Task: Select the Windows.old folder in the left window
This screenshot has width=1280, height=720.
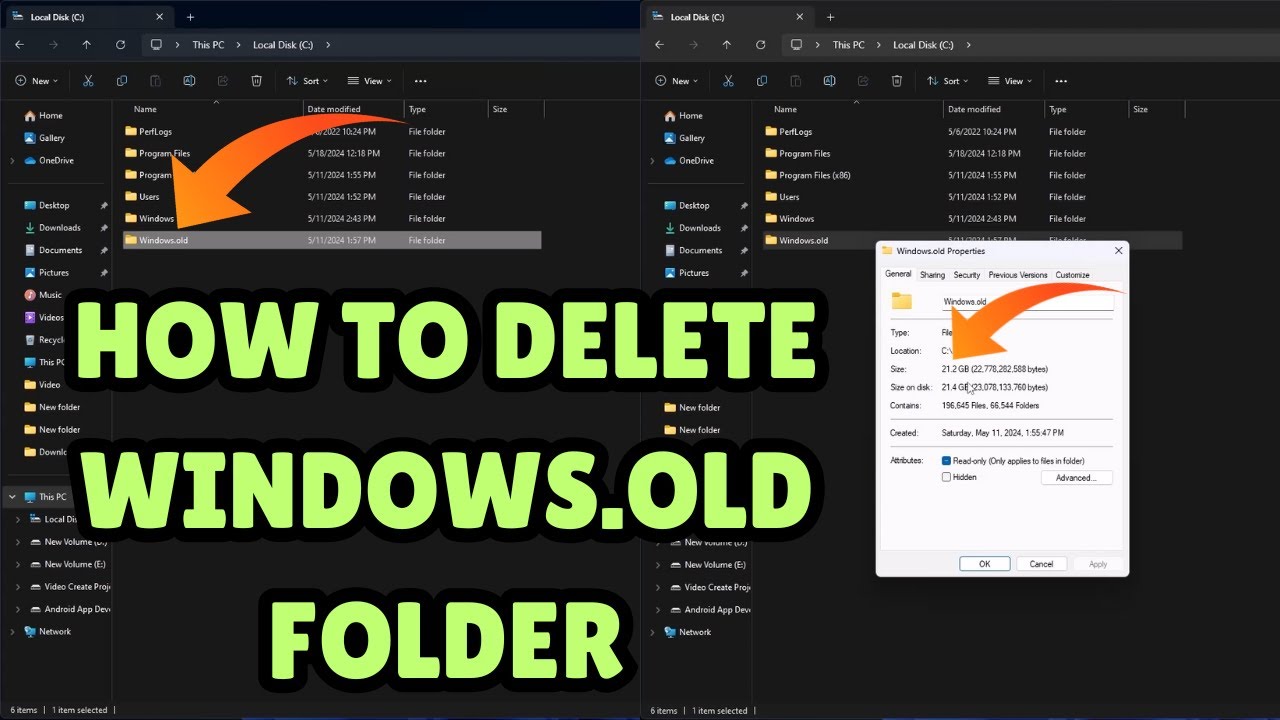Action: [332, 240]
